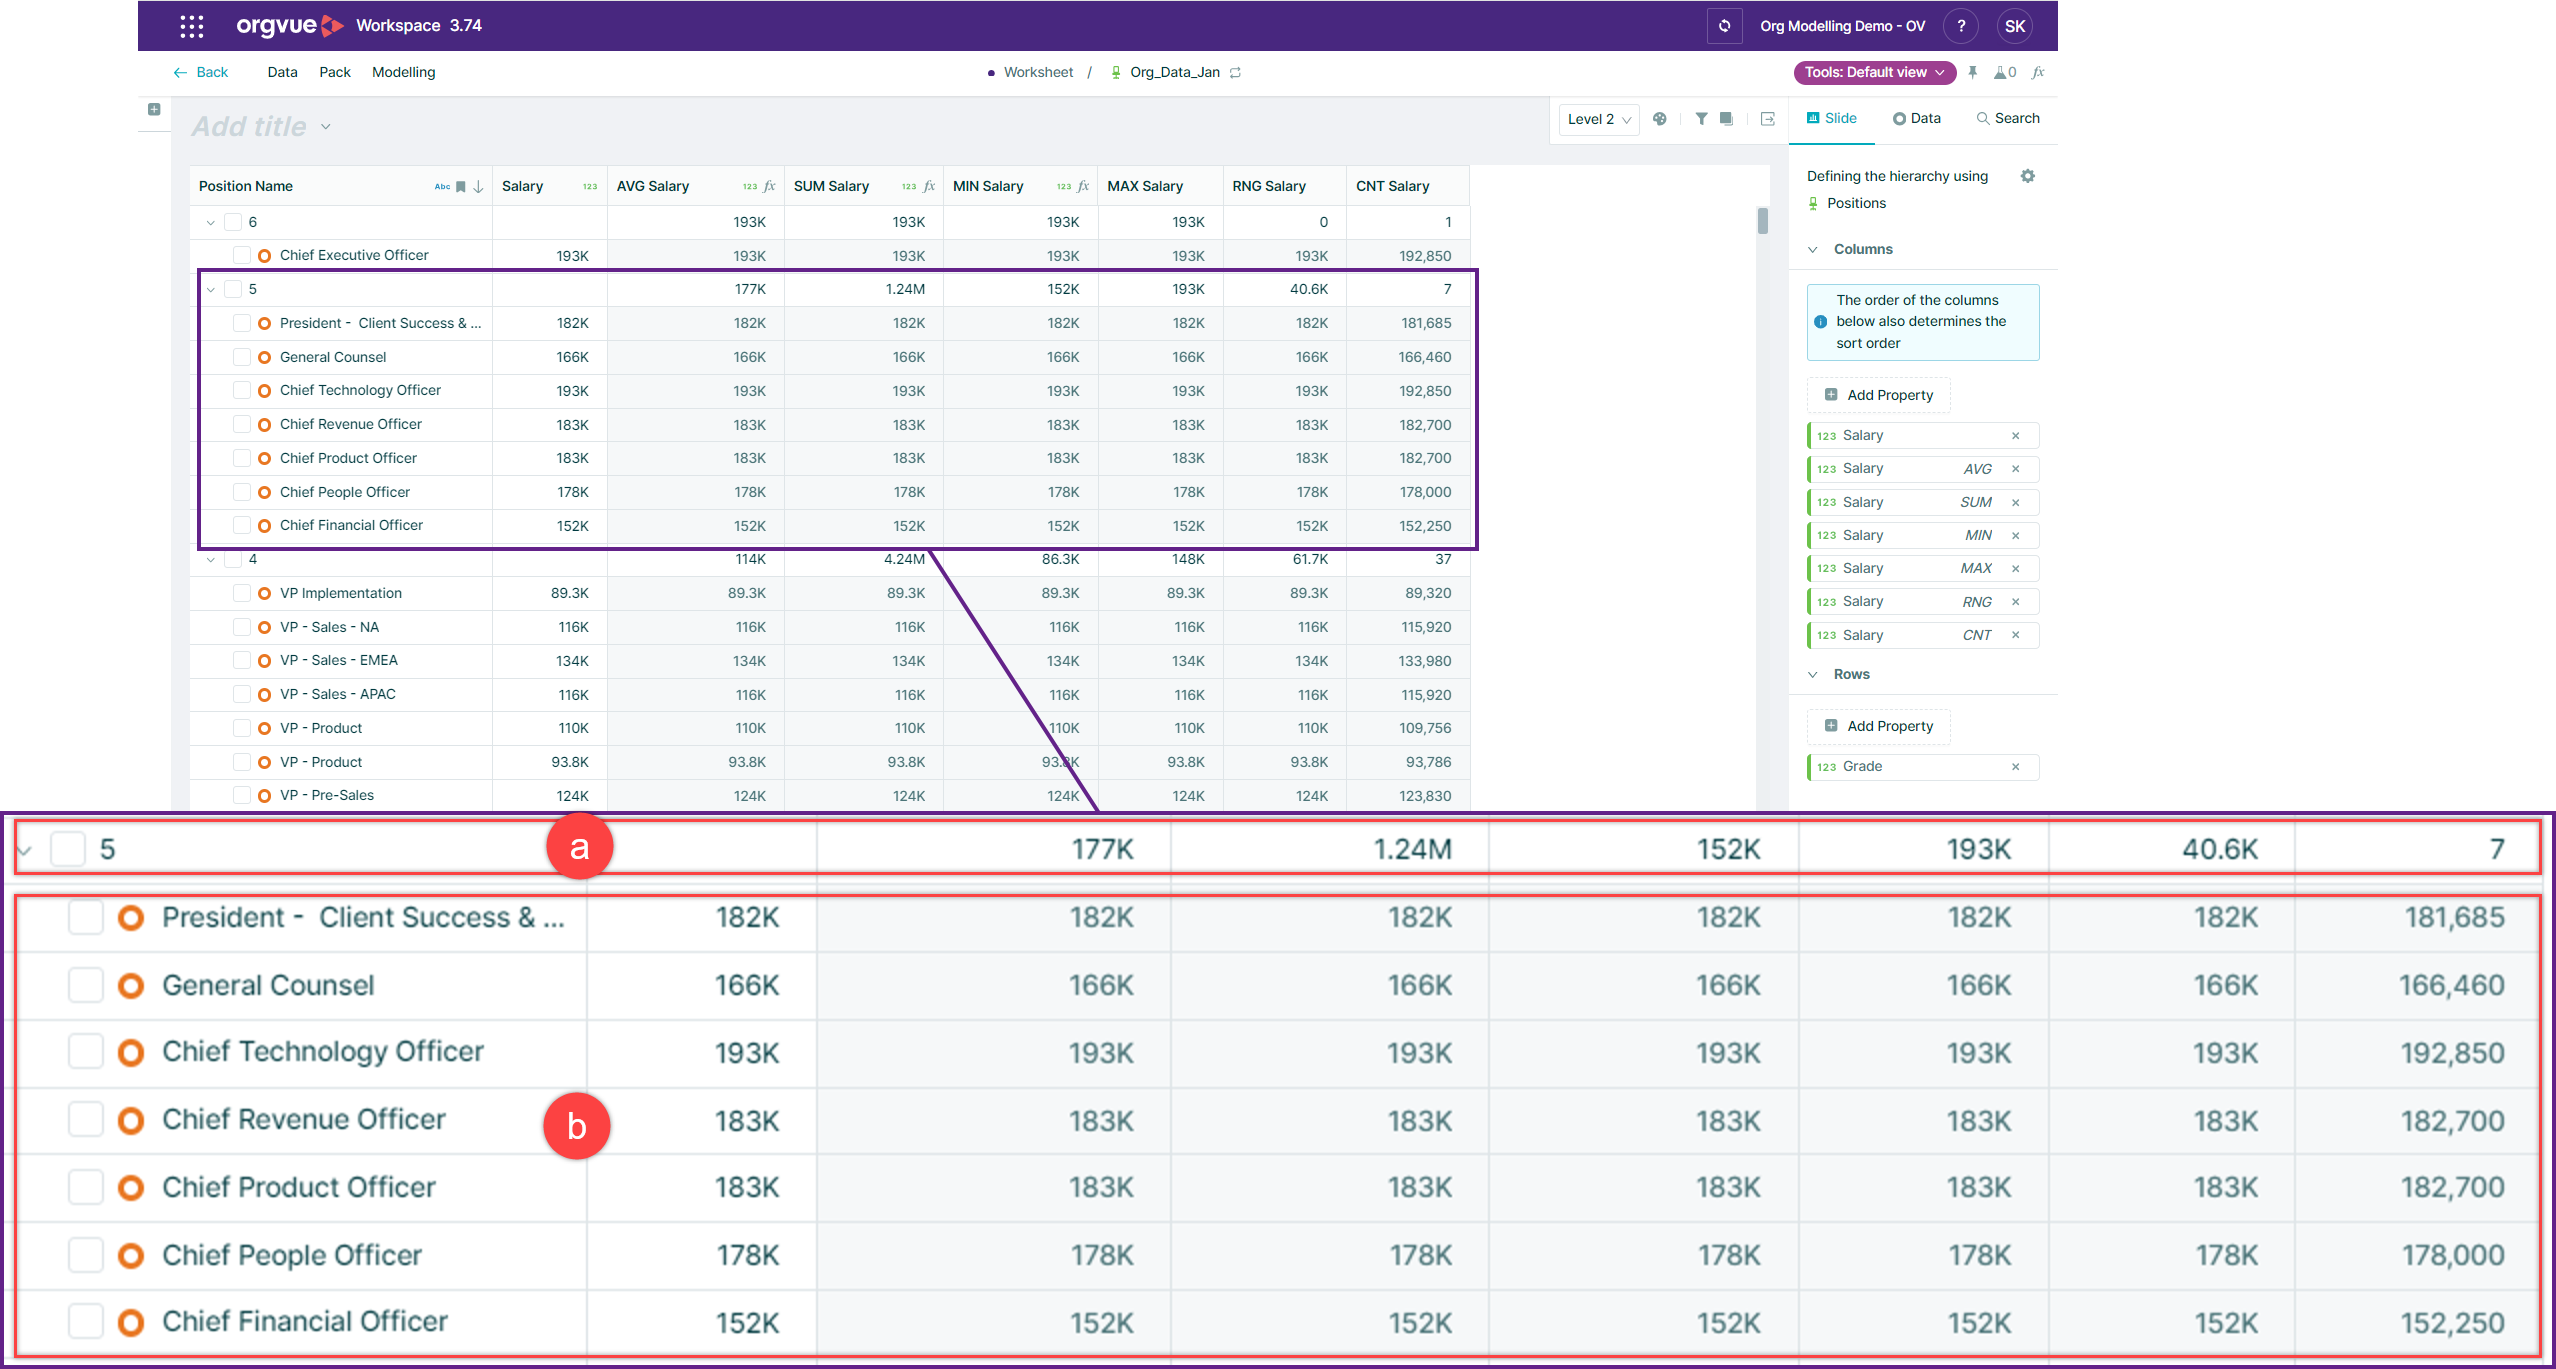This screenshot has width=2556, height=1369.
Task: Click the refresh sync icon in header
Action: click(1724, 26)
